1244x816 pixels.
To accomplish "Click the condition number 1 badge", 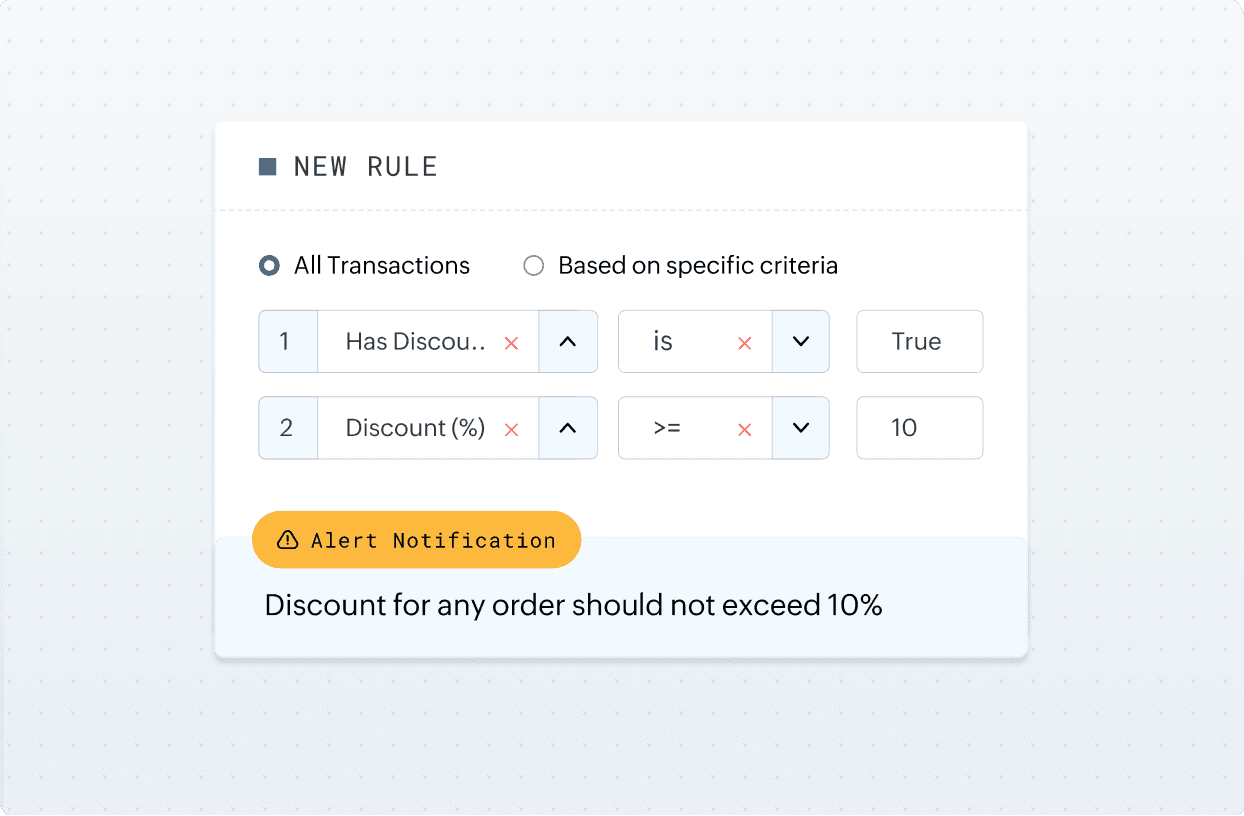I will [287, 341].
